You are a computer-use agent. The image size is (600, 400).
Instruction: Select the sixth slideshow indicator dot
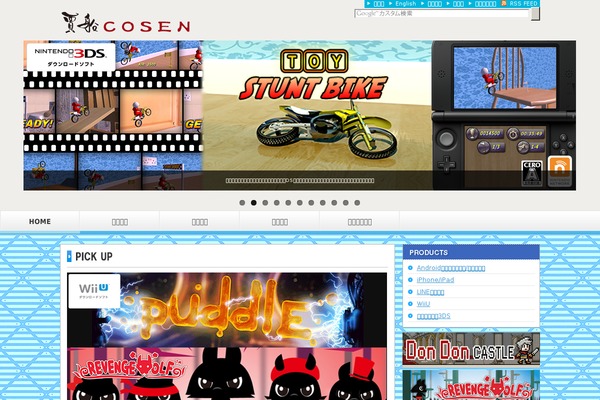pos(300,202)
